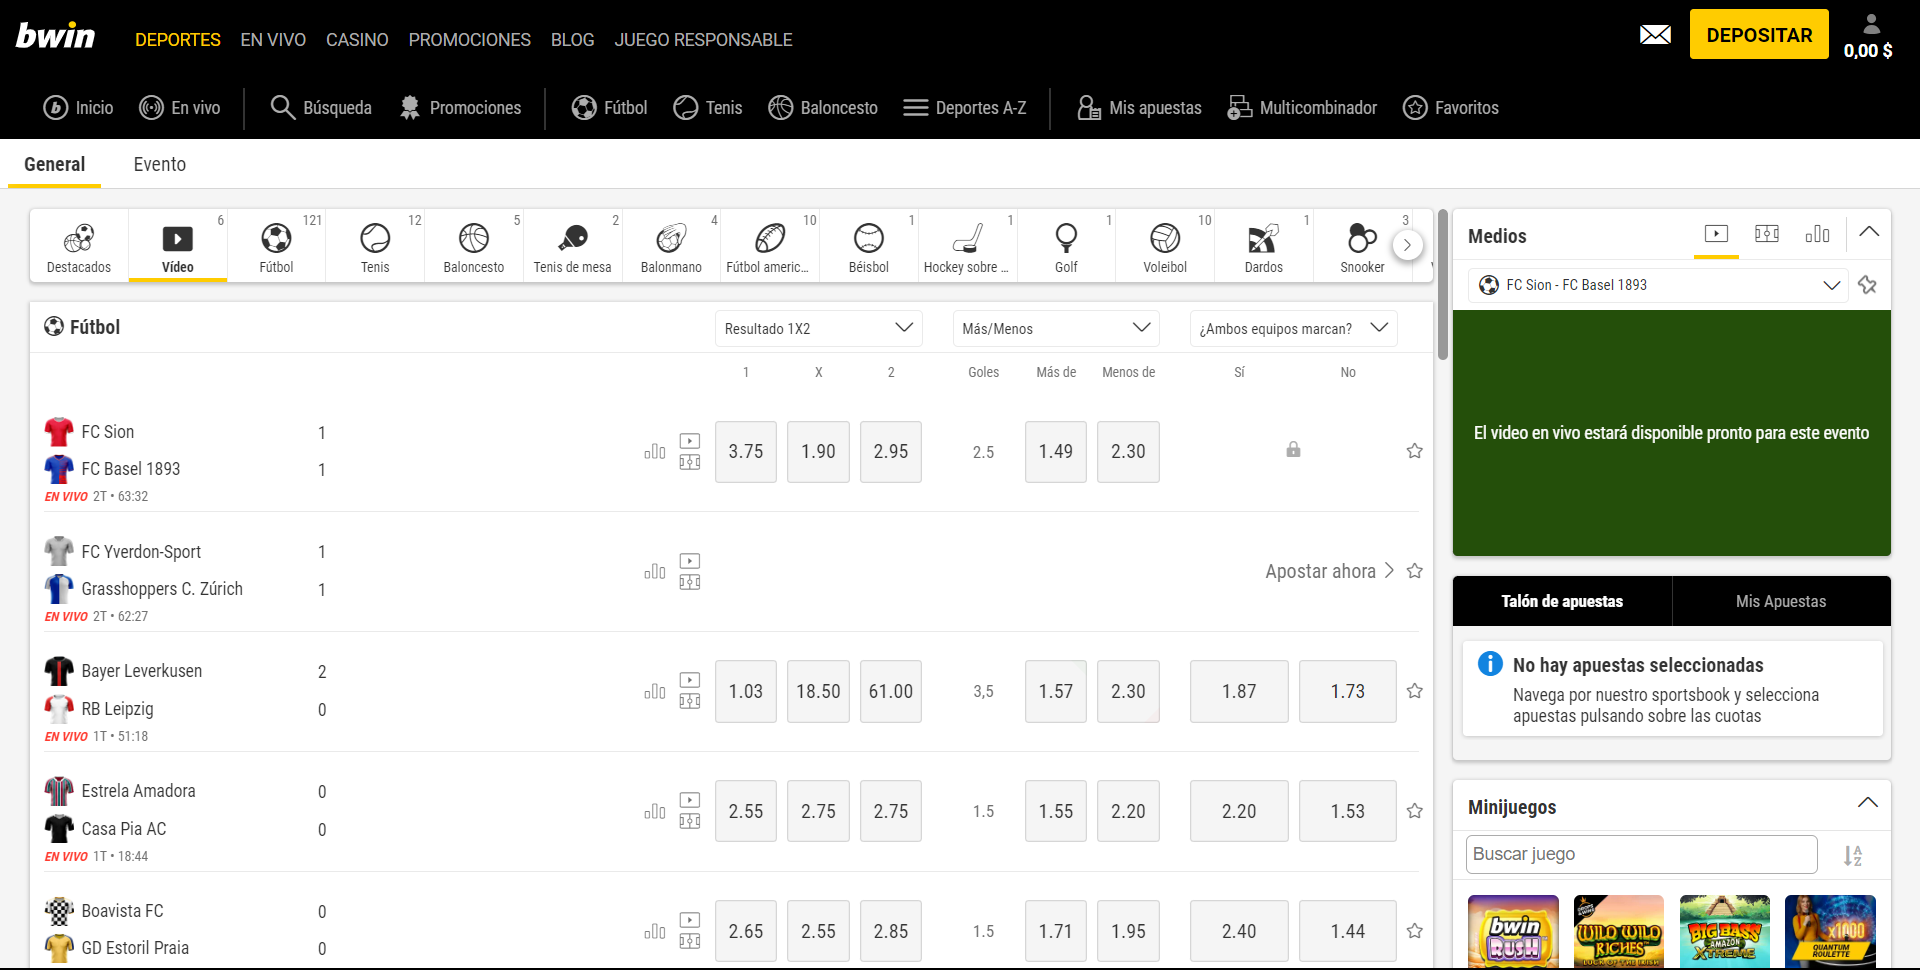Favorite the Bayer Leverkusen match star

[1414, 691]
